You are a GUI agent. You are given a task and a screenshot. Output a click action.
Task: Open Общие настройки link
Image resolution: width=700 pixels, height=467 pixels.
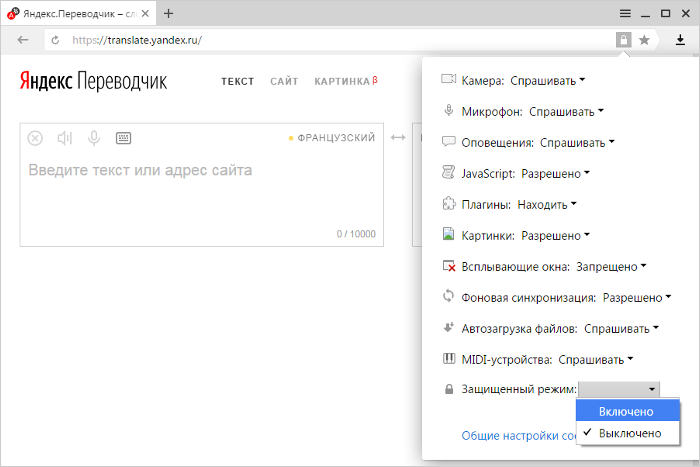(519, 435)
